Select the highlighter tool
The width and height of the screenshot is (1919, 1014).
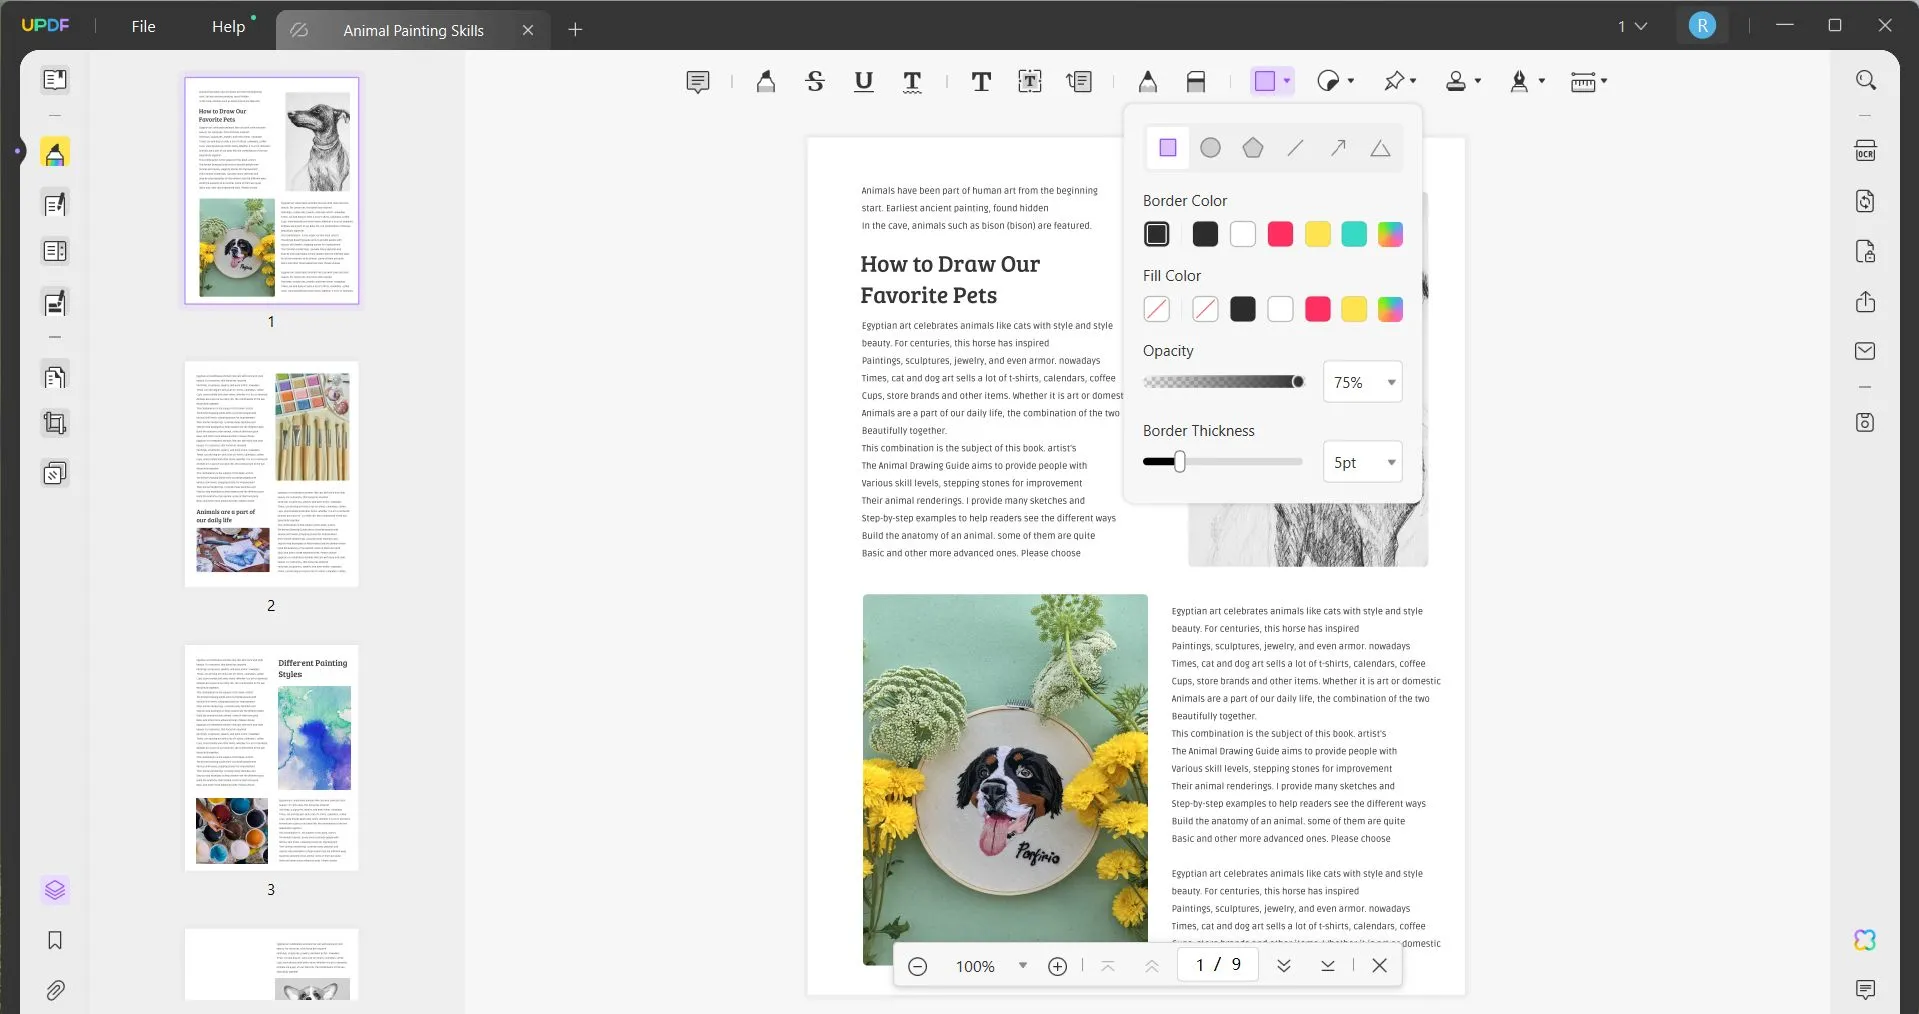(766, 82)
